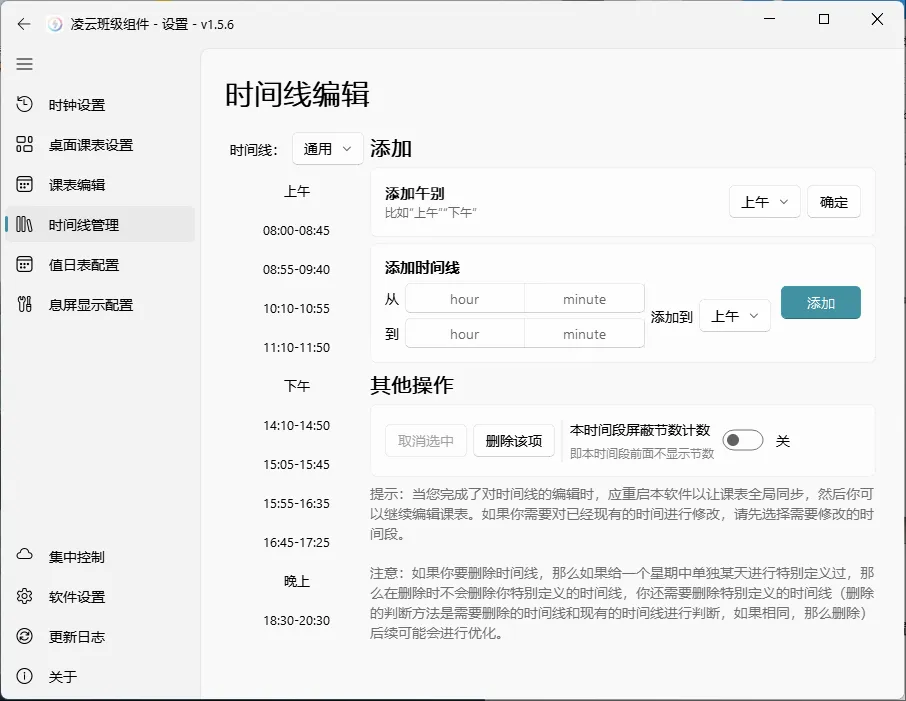The width and height of the screenshot is (906, 701).
Task: Select the 下午 header in timeline list
Action: [296, 385]
